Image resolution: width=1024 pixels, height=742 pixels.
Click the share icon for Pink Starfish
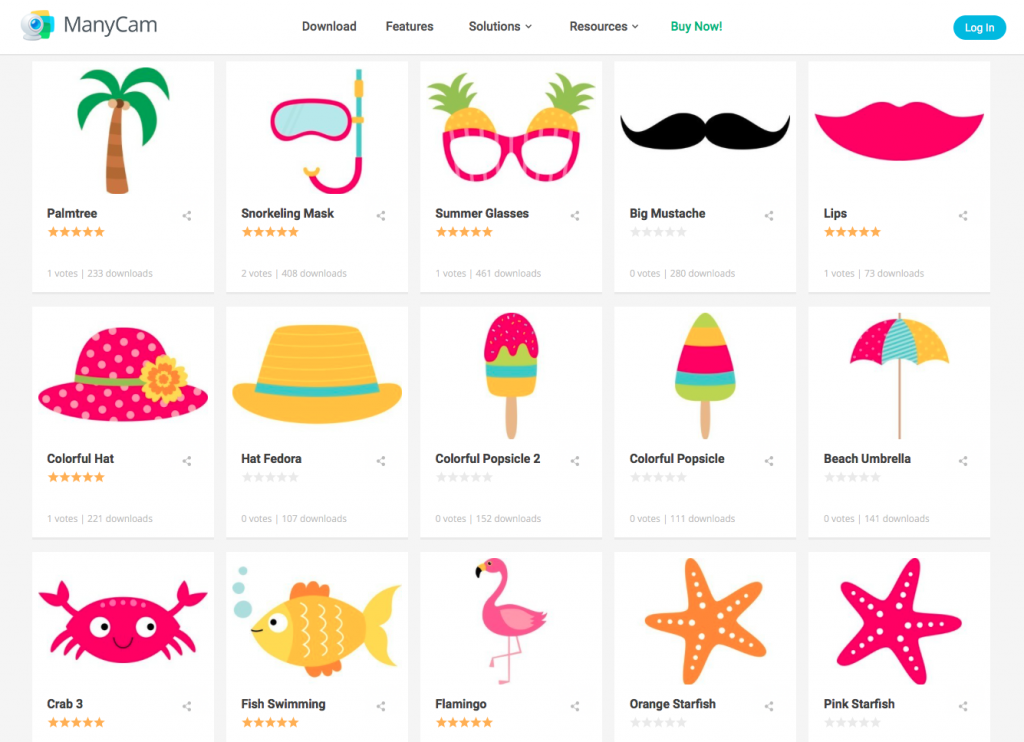pos(962,706)
